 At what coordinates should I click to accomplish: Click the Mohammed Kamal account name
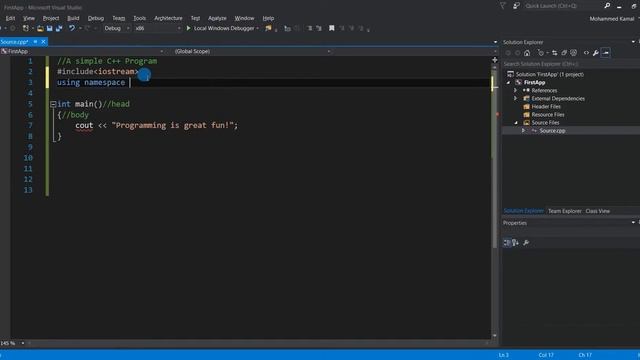tap(611, 19)
